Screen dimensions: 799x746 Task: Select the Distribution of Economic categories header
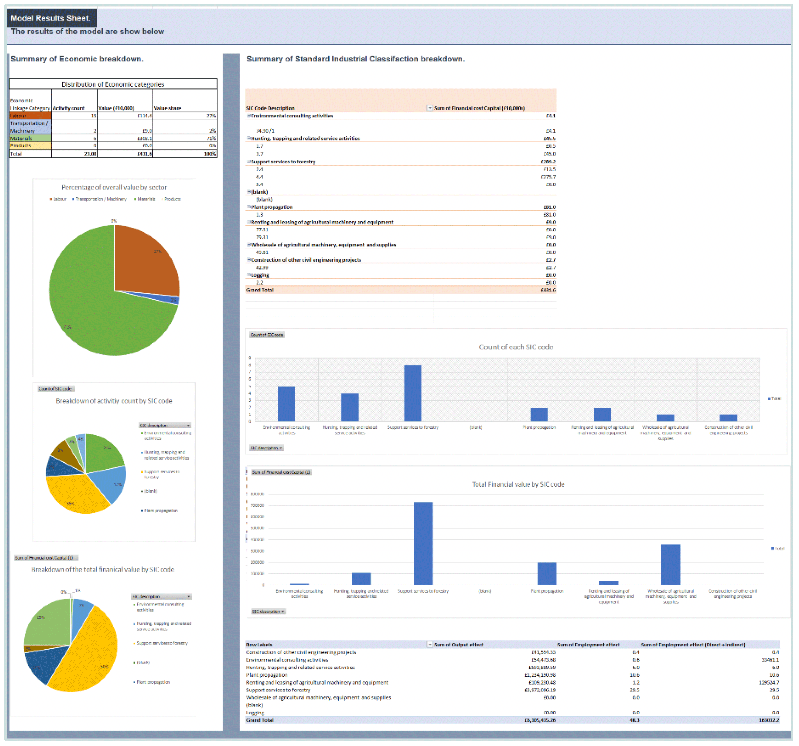pyautogui.click(x=113, y=84)
